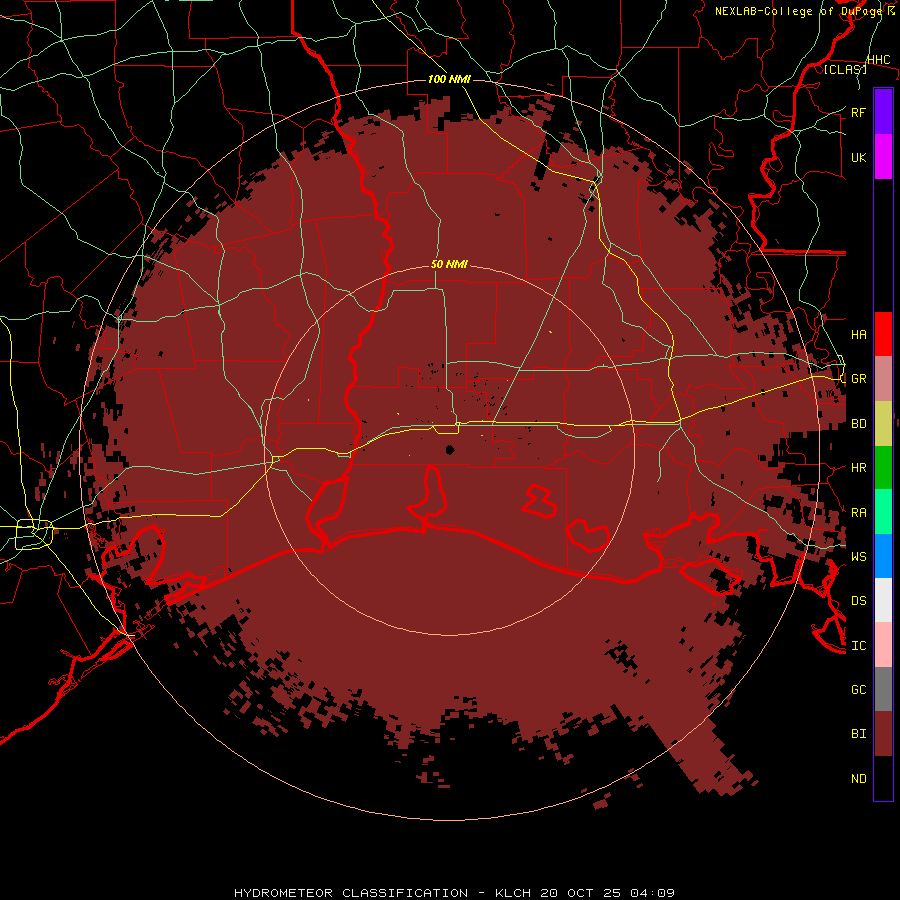Click the BD legend label
The width and height of the screenshot is (900, 900).
(x=858, y=424)
